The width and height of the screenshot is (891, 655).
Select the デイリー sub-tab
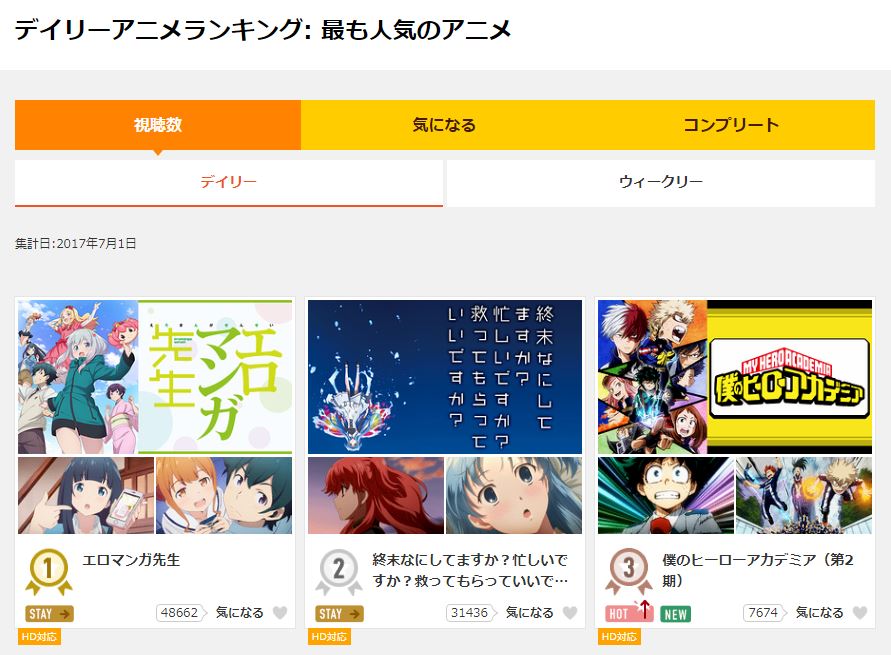tap(228, 182)
